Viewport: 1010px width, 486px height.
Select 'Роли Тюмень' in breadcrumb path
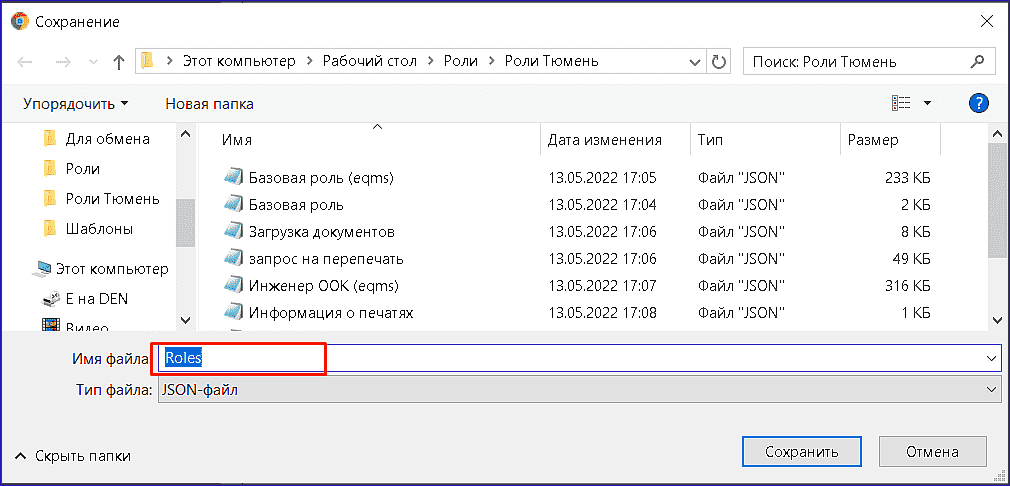click(551, 61)
